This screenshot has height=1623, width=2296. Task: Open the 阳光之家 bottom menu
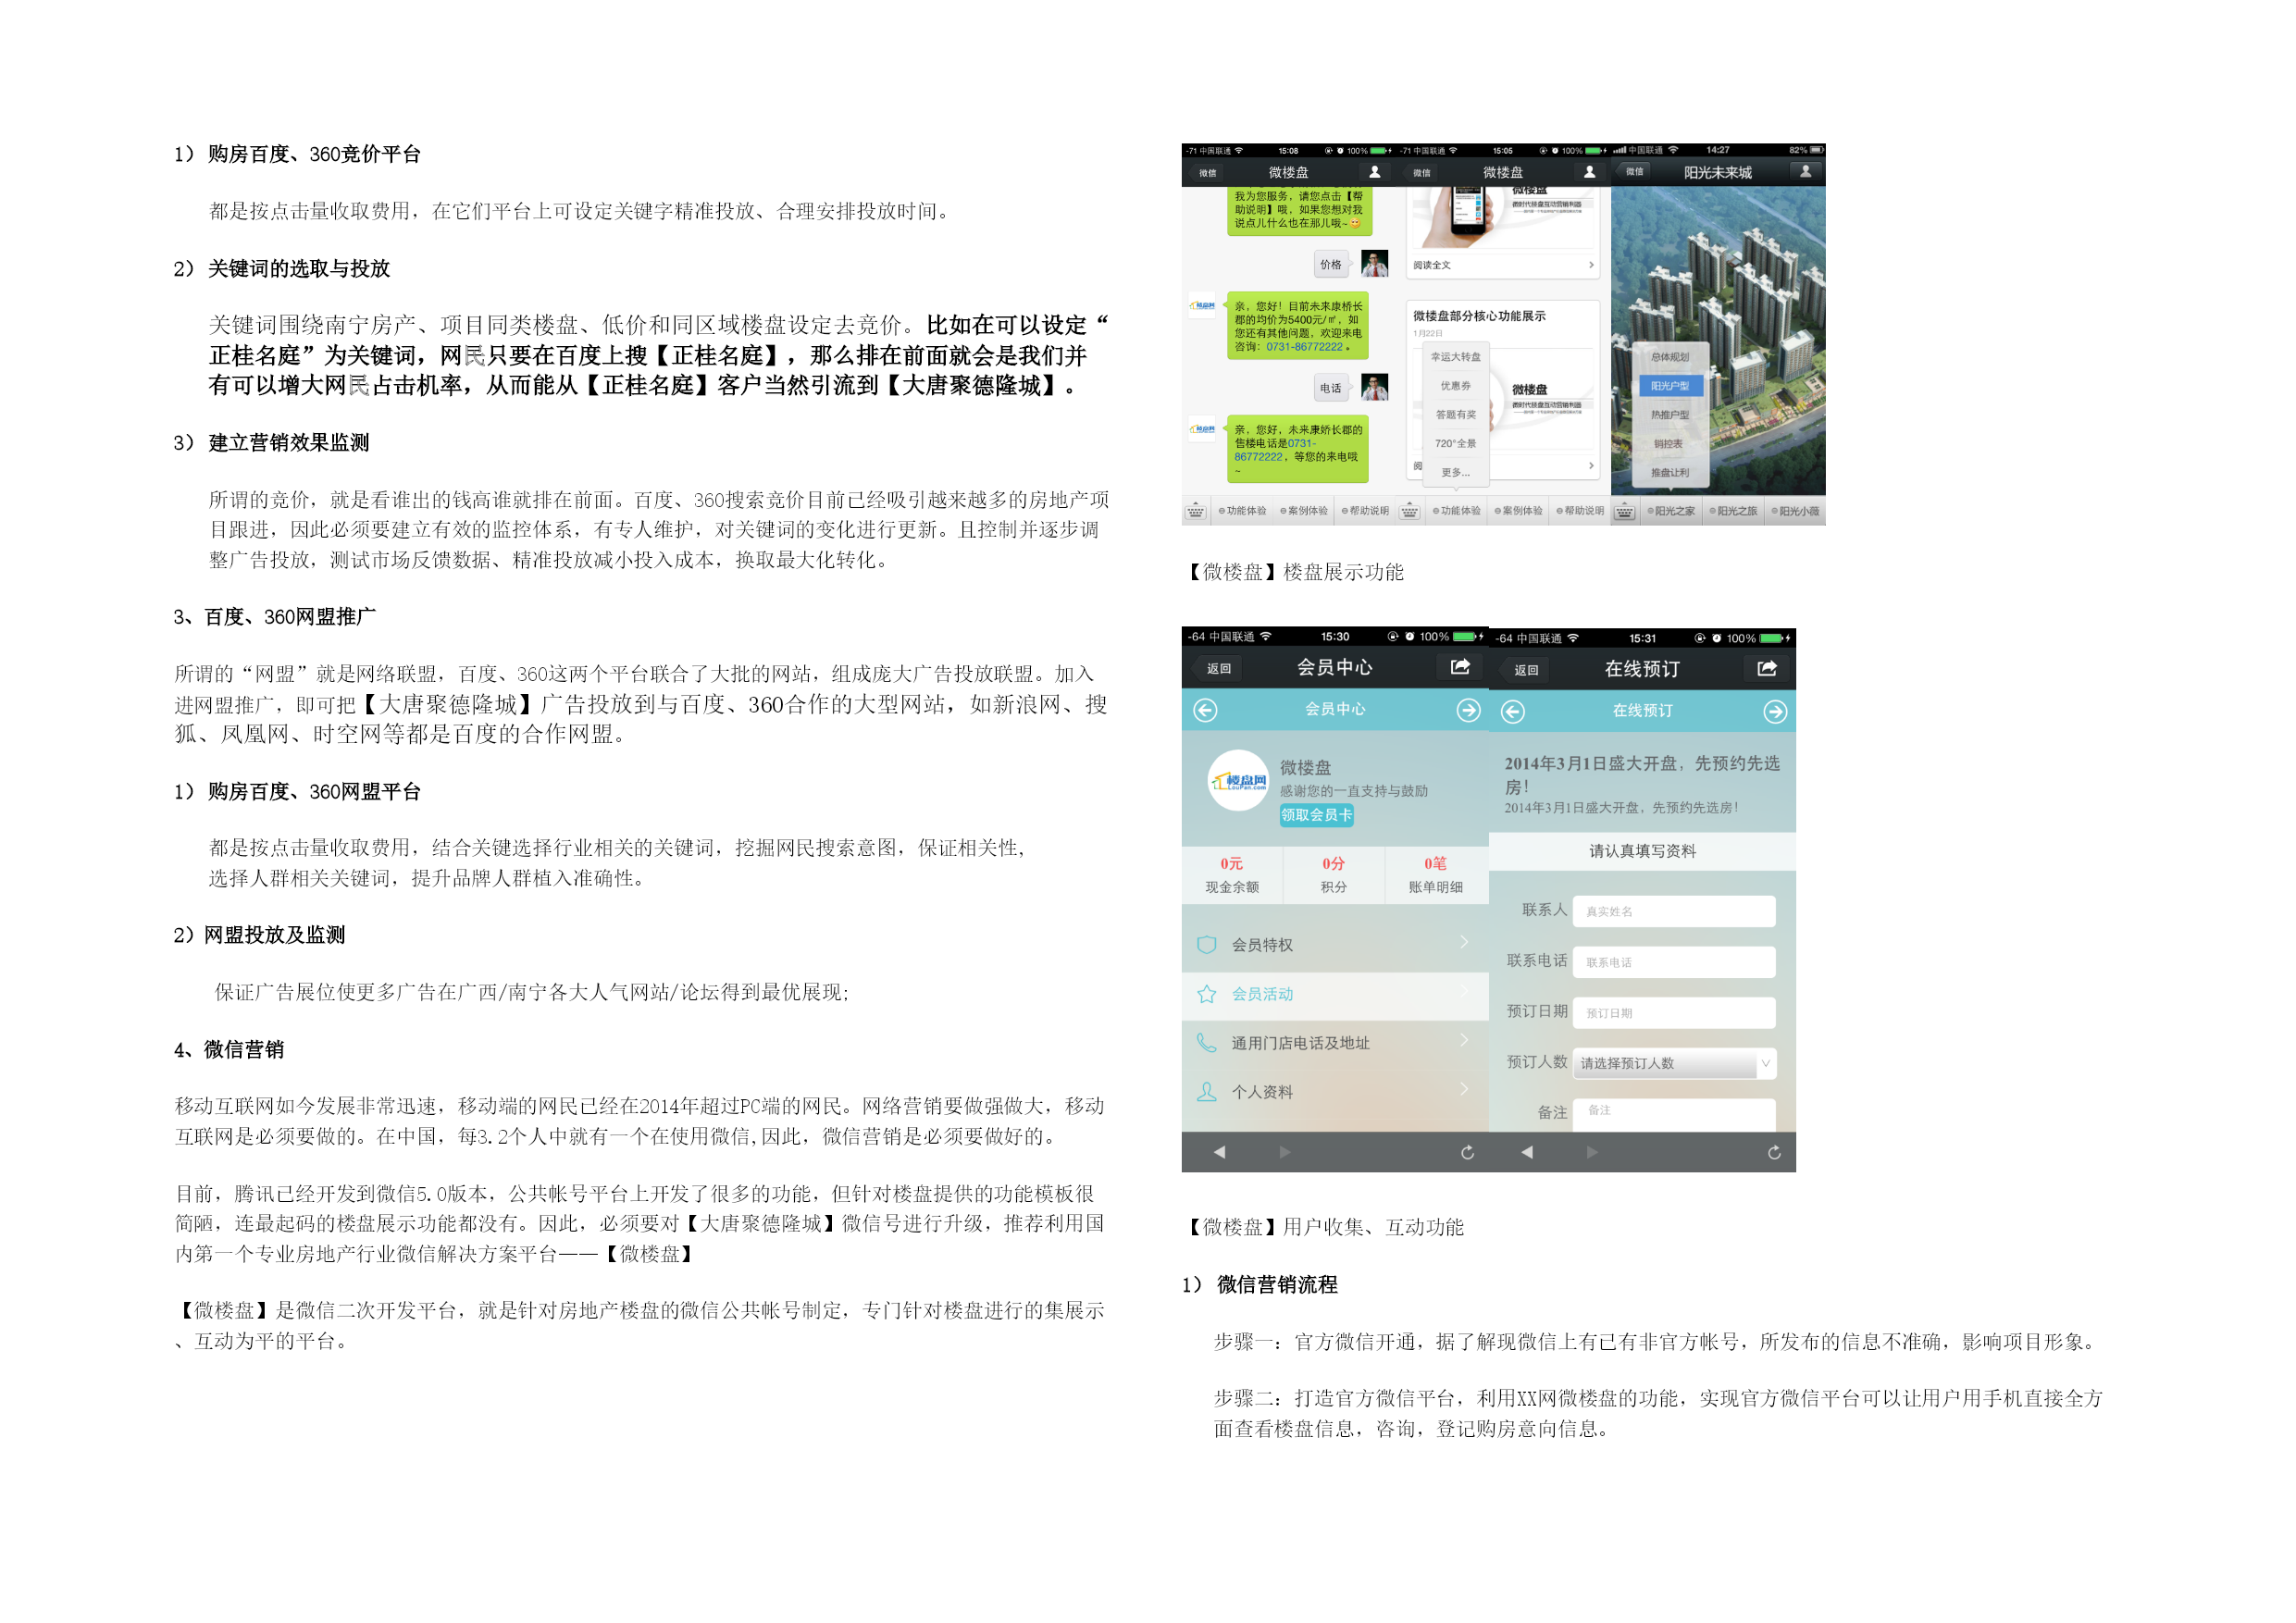(1671, 511)
